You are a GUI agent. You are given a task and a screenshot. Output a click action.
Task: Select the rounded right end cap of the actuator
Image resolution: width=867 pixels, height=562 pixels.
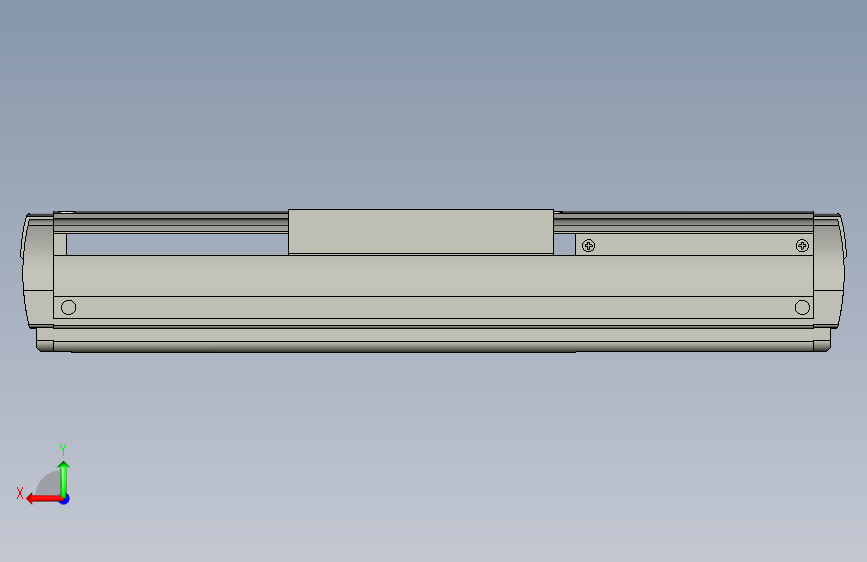(829, 271)
